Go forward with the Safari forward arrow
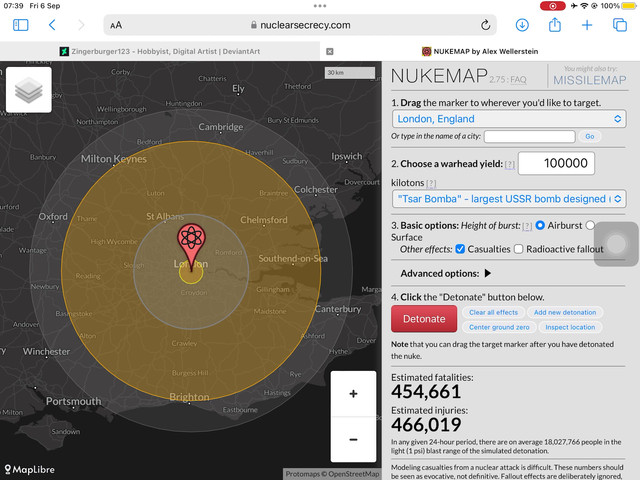Image resolution: width=640 pixels, height=480 pixels. coord(81,25)
